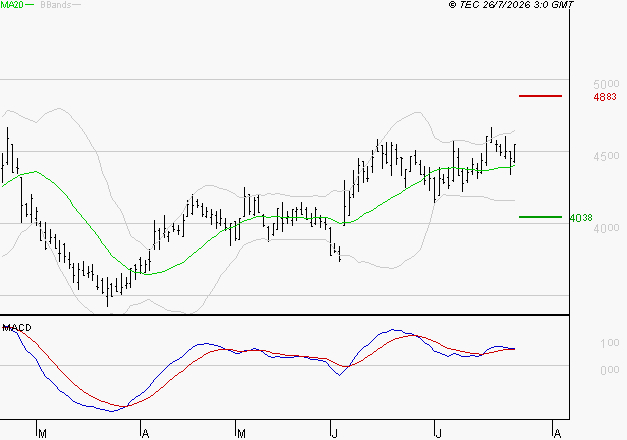Click the TEC copyright timestamp text
This screenshot has height=440, width=627.
click(511, 5)
